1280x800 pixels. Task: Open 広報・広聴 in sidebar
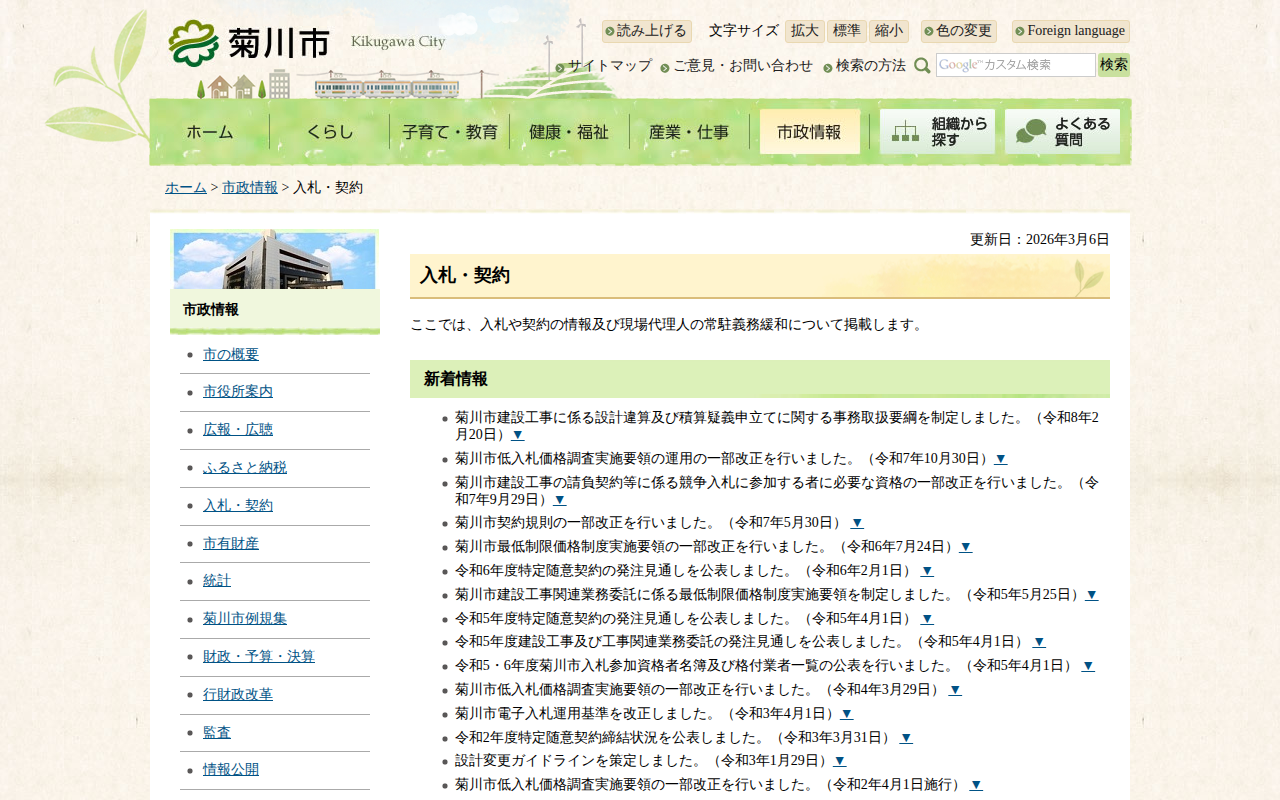click(x=238, y=430)
